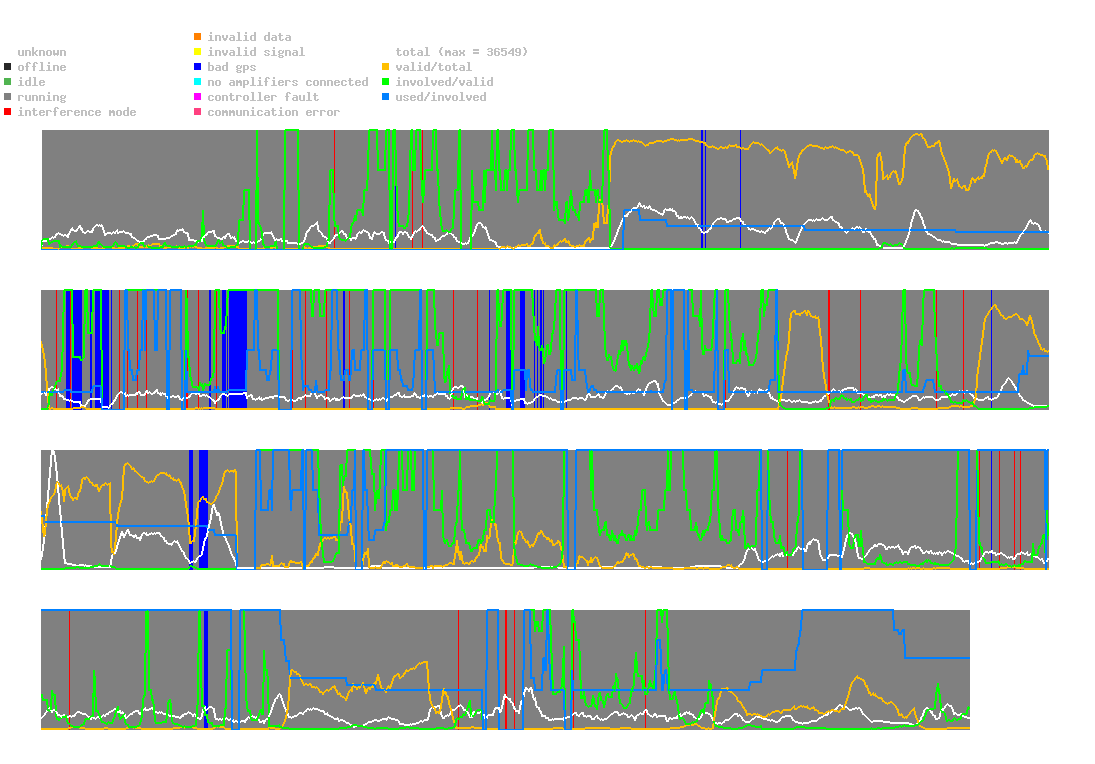Click the blue bad-gps stripe in fourth chart
The height and width of the screenshot is (764, 1095).
(x=206, y=669)
